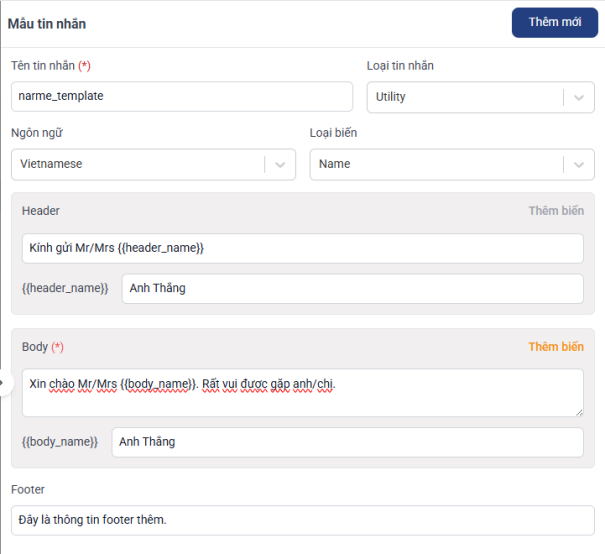The image size is (605, 554).
Task: Open the Loại tin nhắn Utility dropdown
Action: 464,97
